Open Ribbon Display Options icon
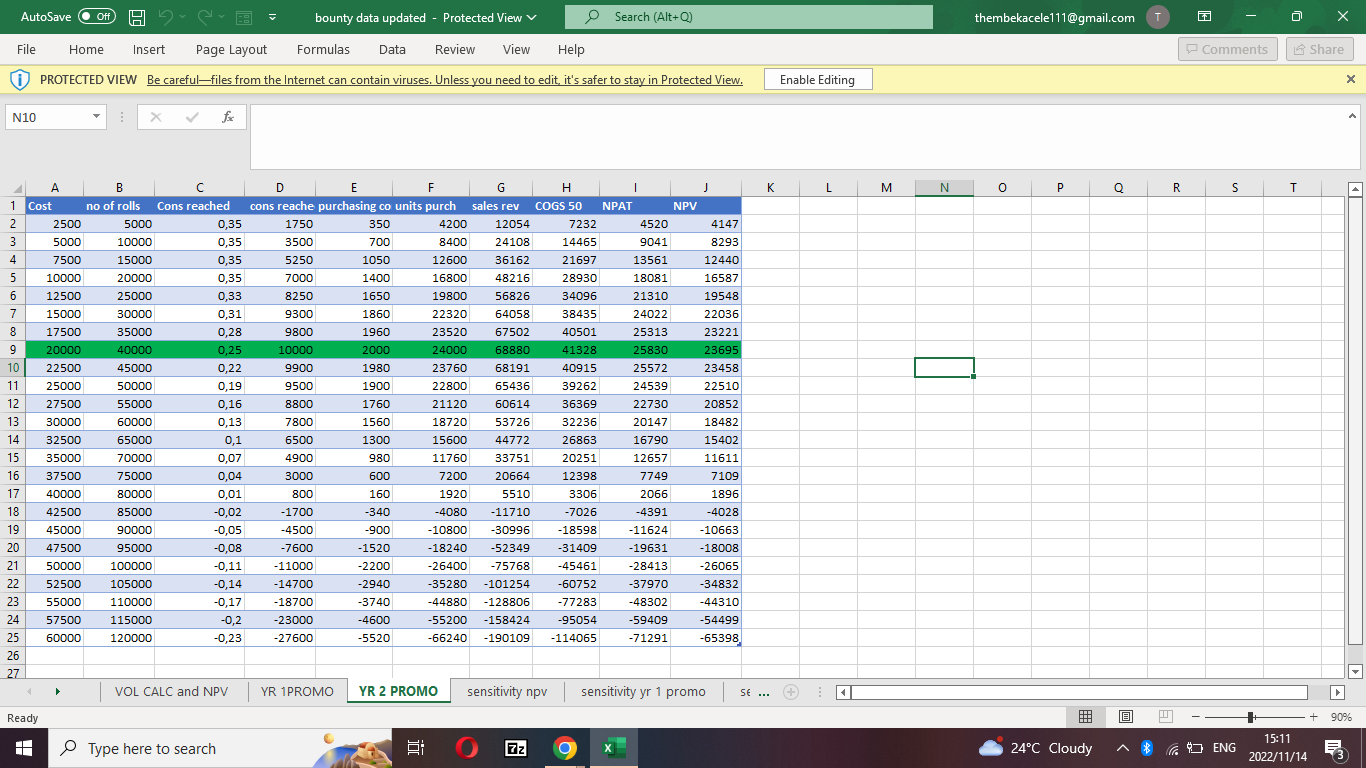 click(x=1206, y=17)
